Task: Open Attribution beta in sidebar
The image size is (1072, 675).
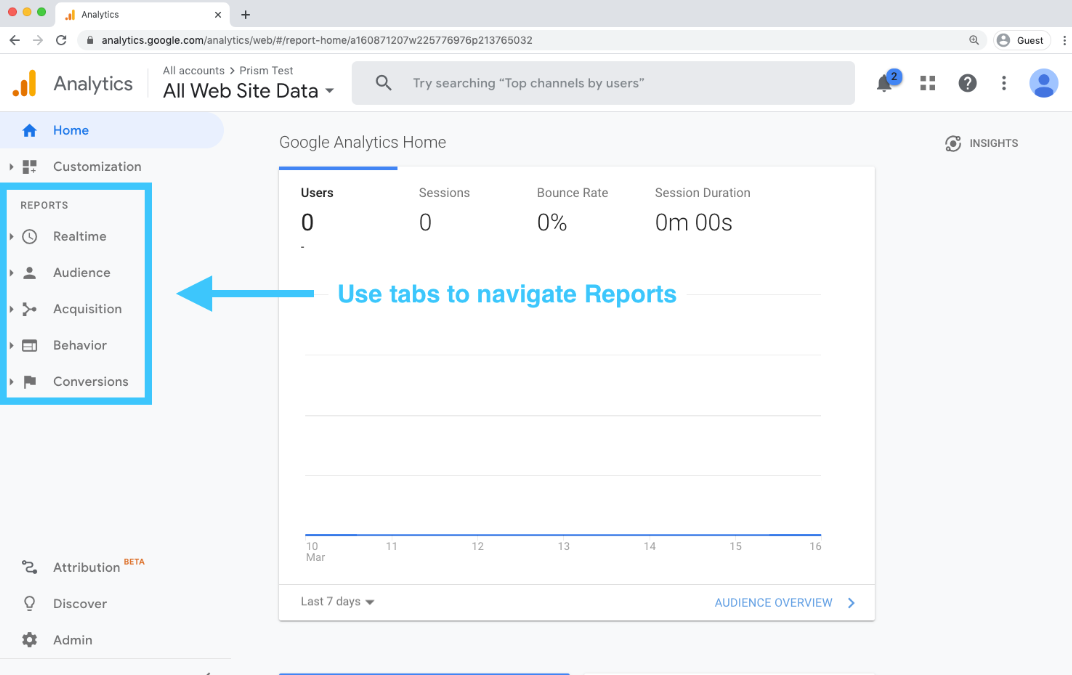Action: point(86,567)
